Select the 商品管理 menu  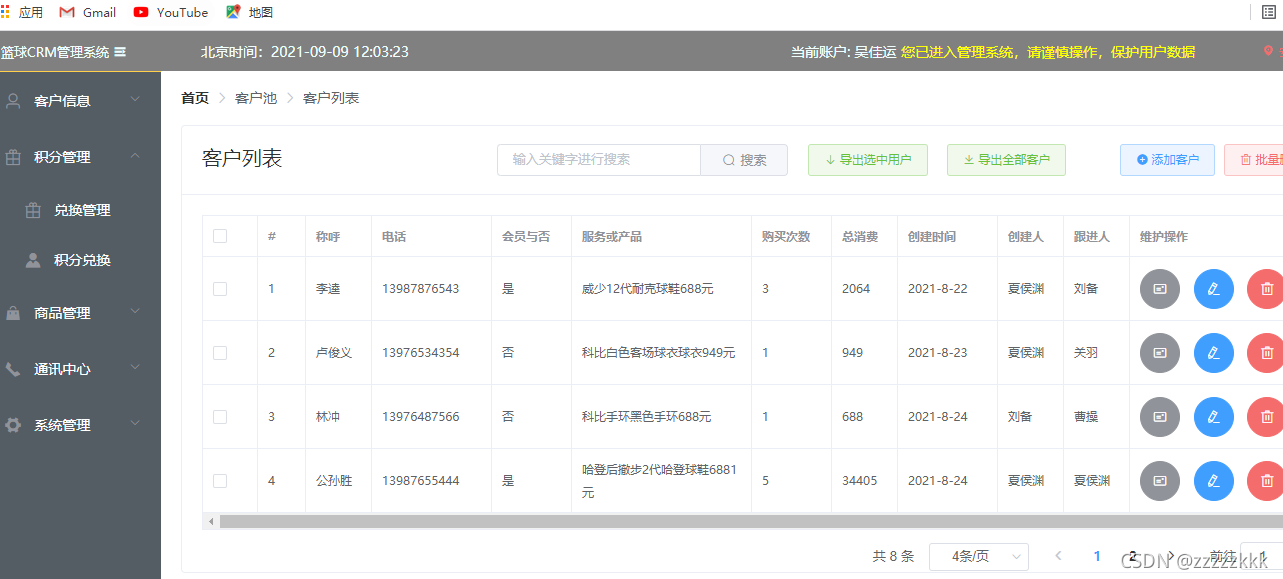(80, 313)
